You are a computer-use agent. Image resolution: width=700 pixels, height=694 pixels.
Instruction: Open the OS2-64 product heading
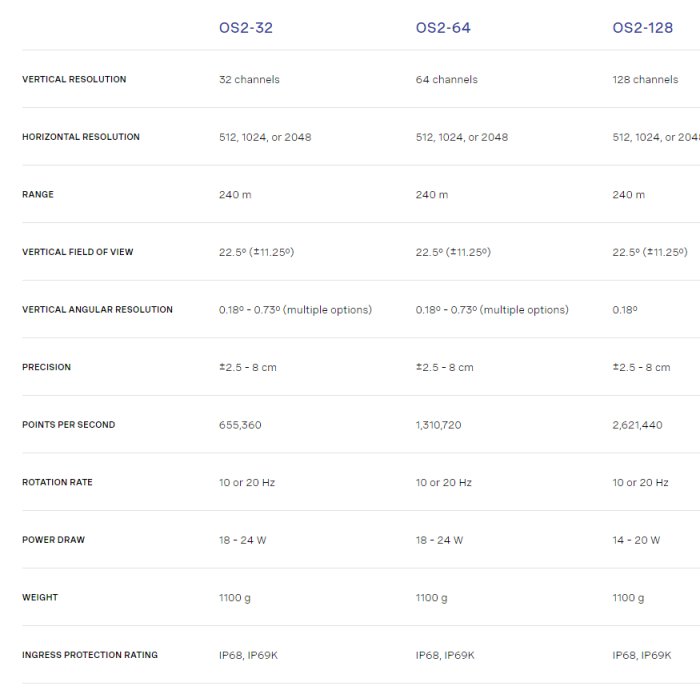(443, 28)
